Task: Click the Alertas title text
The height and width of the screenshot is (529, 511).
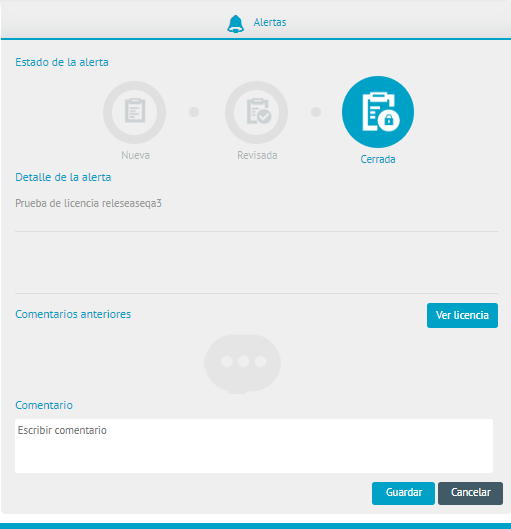Action: pyautogui.click(x=270, y=22)
